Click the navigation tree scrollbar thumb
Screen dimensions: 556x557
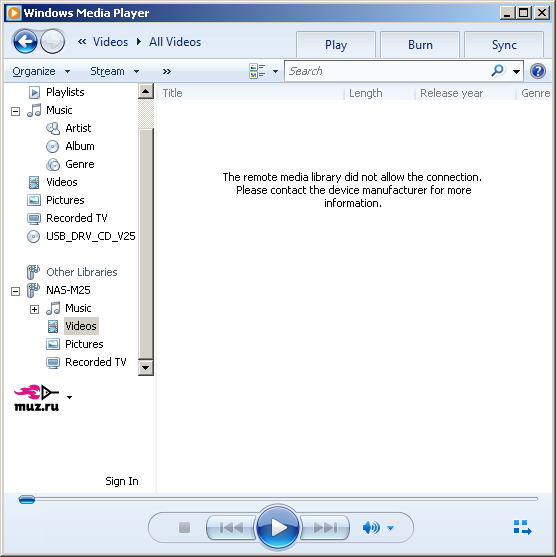(146, 243)
